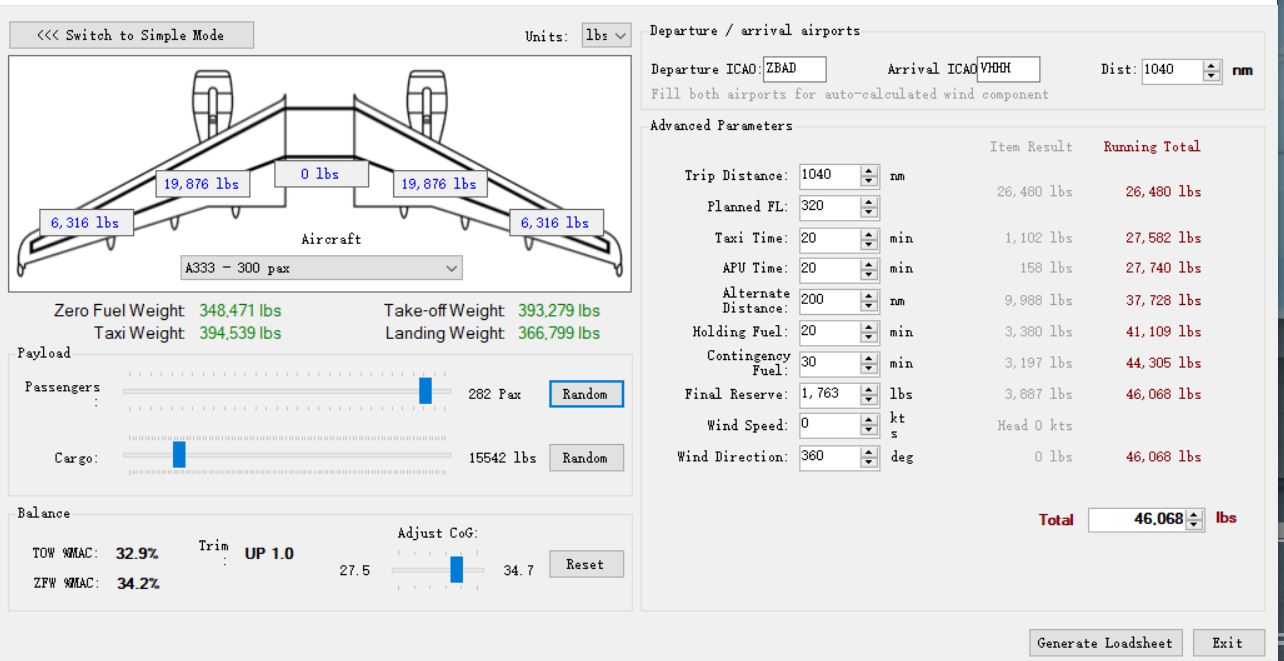Screen dimensions: 1284x661
Task: Click Random button for Cargo
Action: [x=585, y=458]
